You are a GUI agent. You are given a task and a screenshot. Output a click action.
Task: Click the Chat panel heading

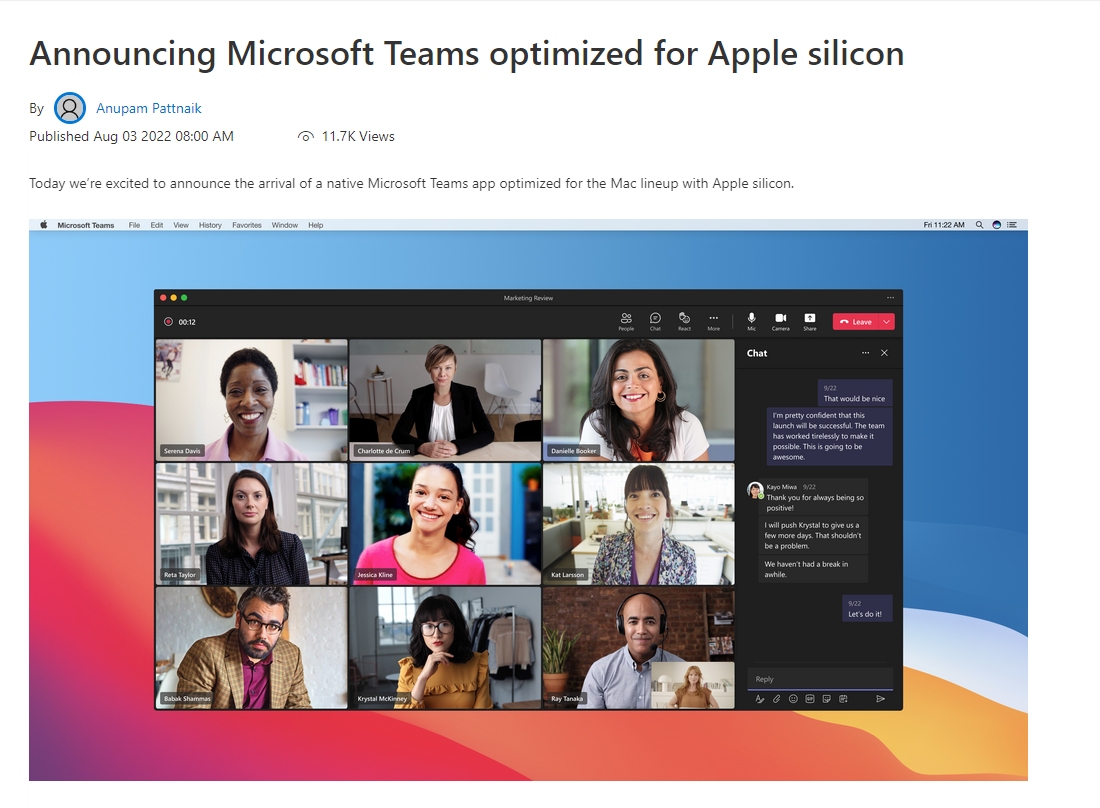tap(757, 353)
